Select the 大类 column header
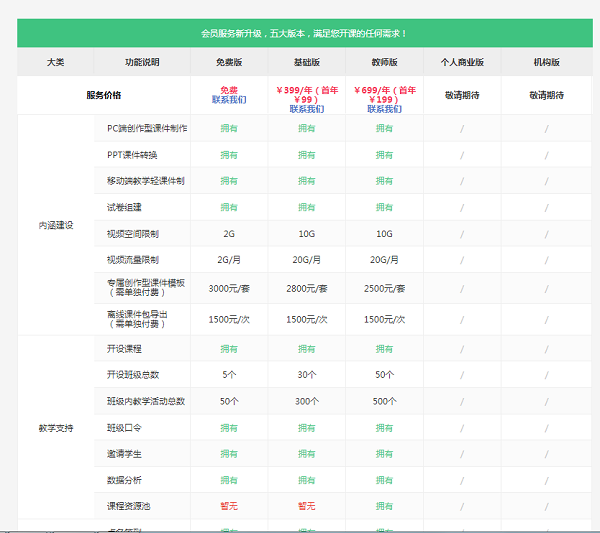This screenshot has width=600, height=533. 55,62
